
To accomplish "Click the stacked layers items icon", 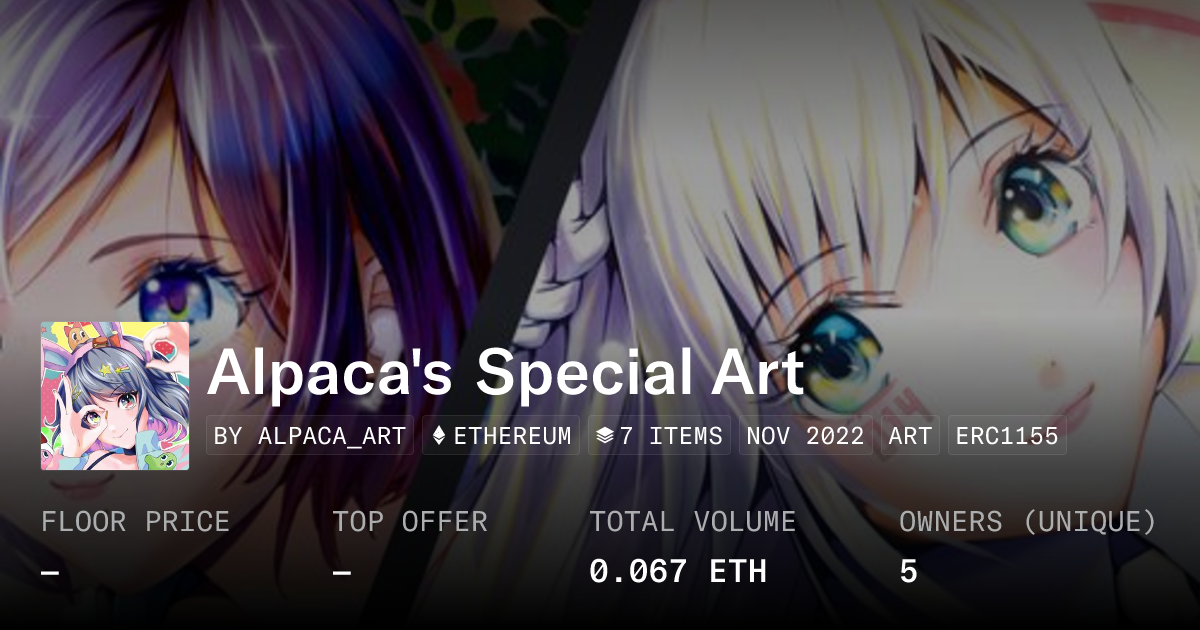I will pyautogui.click(x=604, y=436).
